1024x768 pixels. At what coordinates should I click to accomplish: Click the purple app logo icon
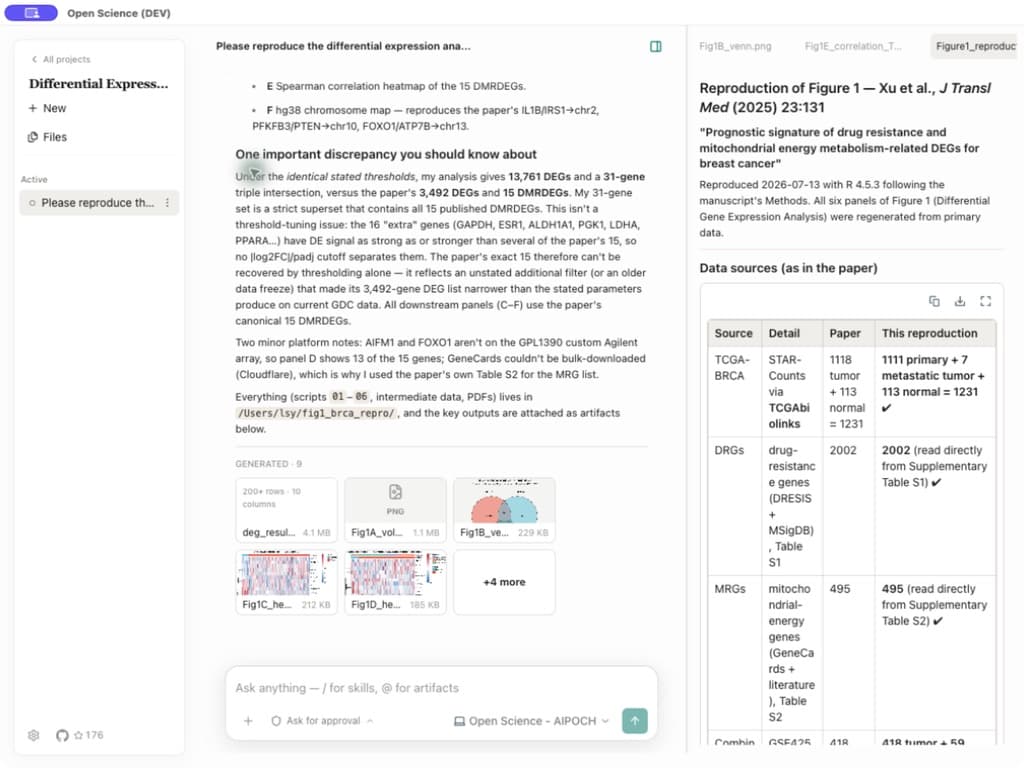[31, 13]
